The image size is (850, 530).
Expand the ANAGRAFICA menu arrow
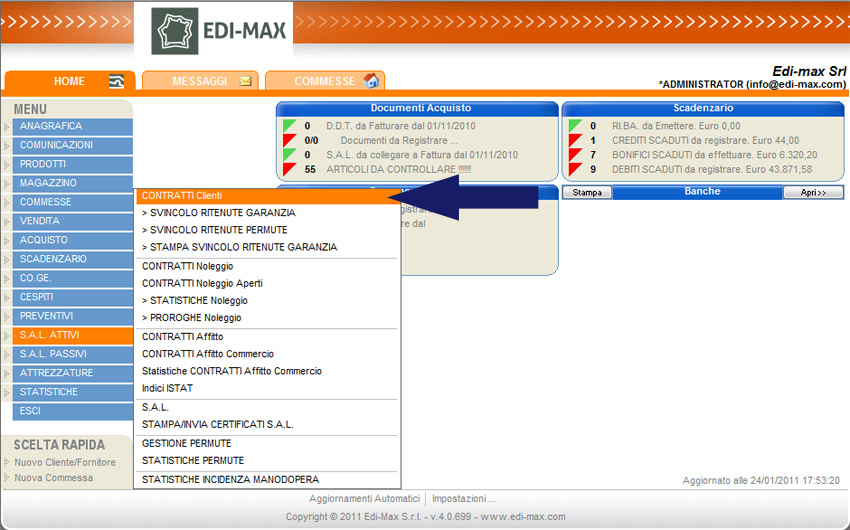pyautogui.click(x=7, y=127)
